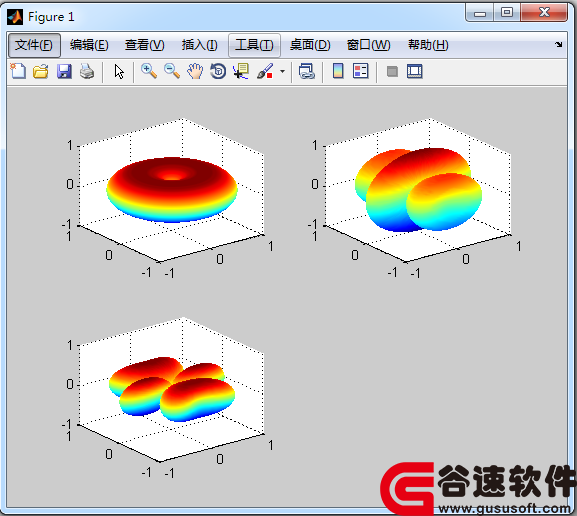Select the torus-shaped 3D plot
Viewport: 577px width, 516px height.
(x=172, y=190)
